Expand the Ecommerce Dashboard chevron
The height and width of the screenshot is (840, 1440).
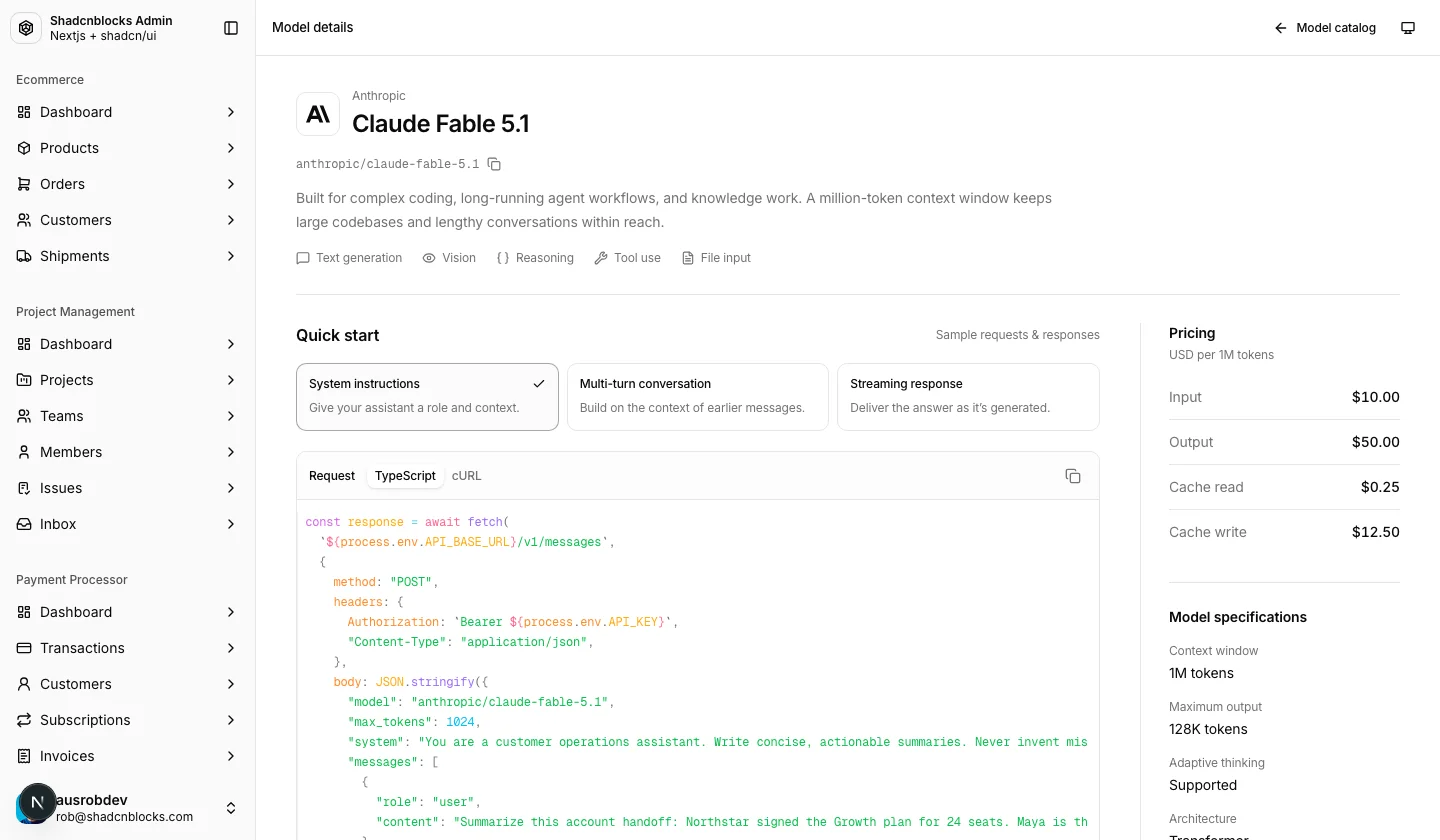coord(231,112)
